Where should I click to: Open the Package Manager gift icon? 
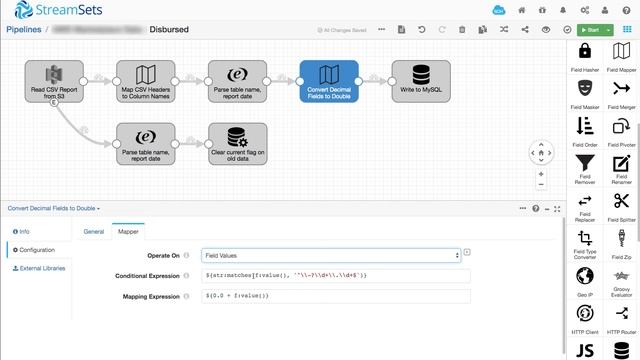tap(542, 10)
